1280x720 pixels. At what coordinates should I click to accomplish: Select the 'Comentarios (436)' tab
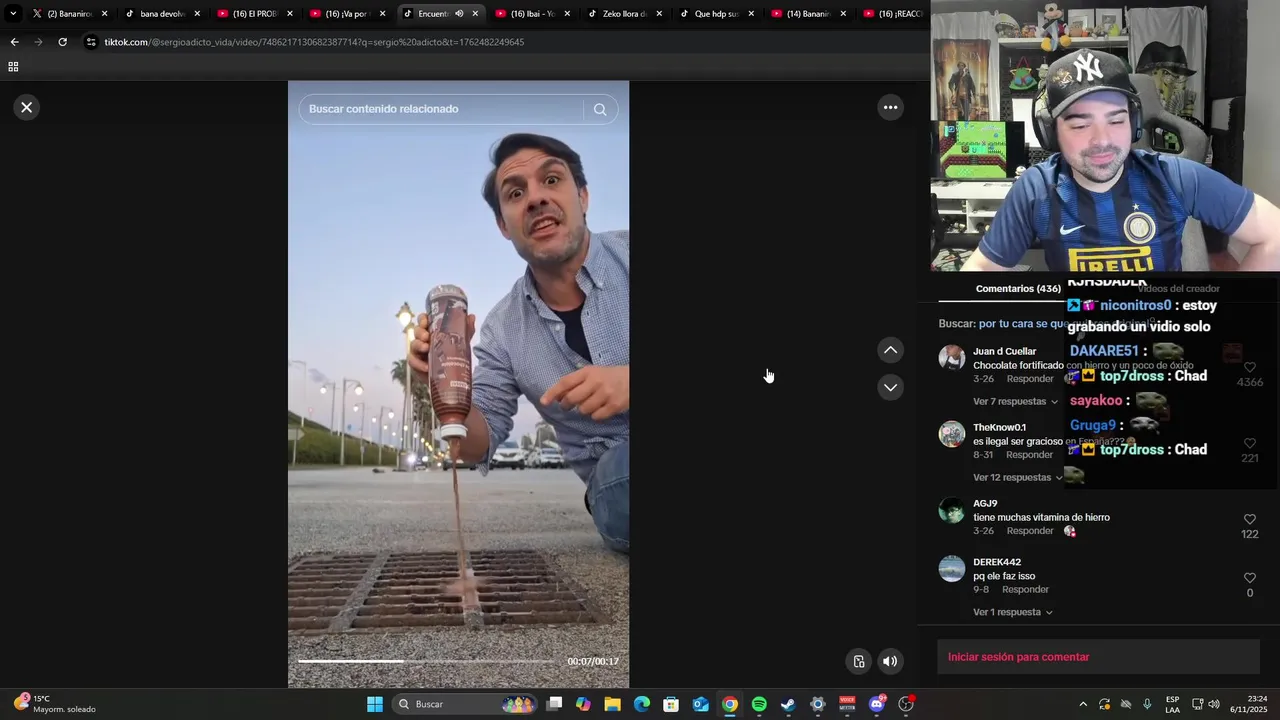pyautogui.click(x=1018, y=288)
